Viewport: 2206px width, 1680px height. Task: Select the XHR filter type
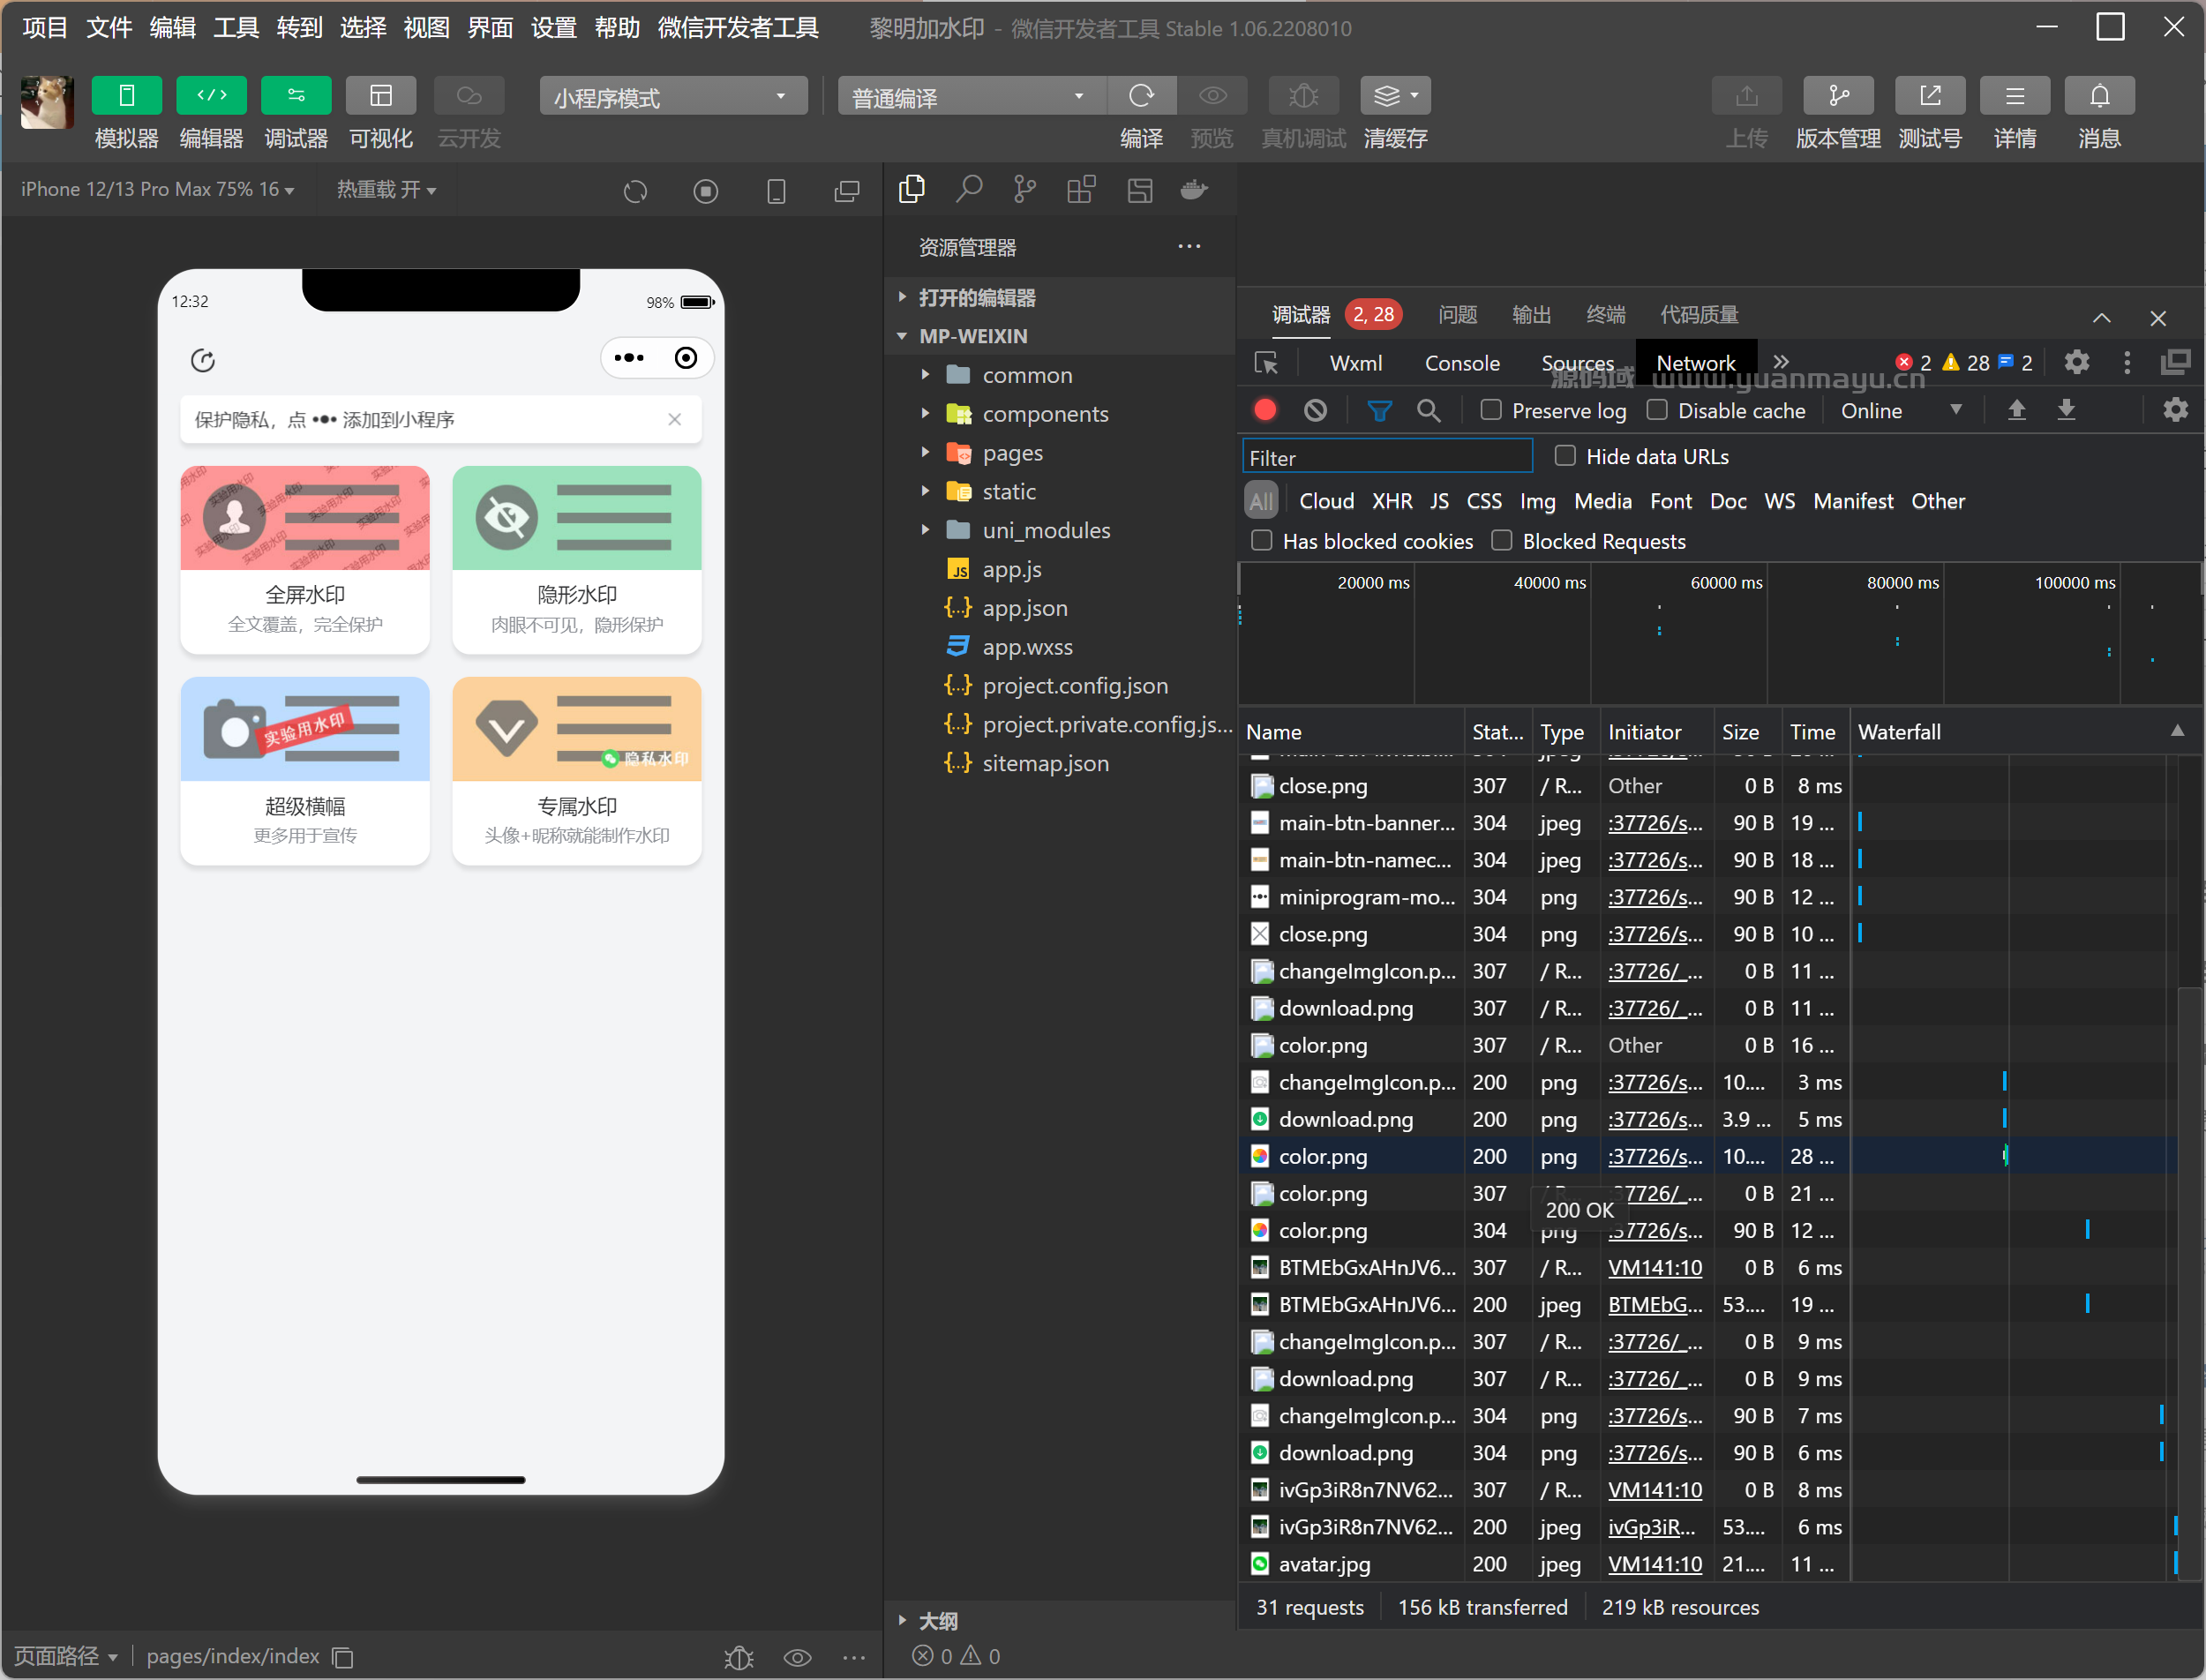click(x=1391, y=501)
